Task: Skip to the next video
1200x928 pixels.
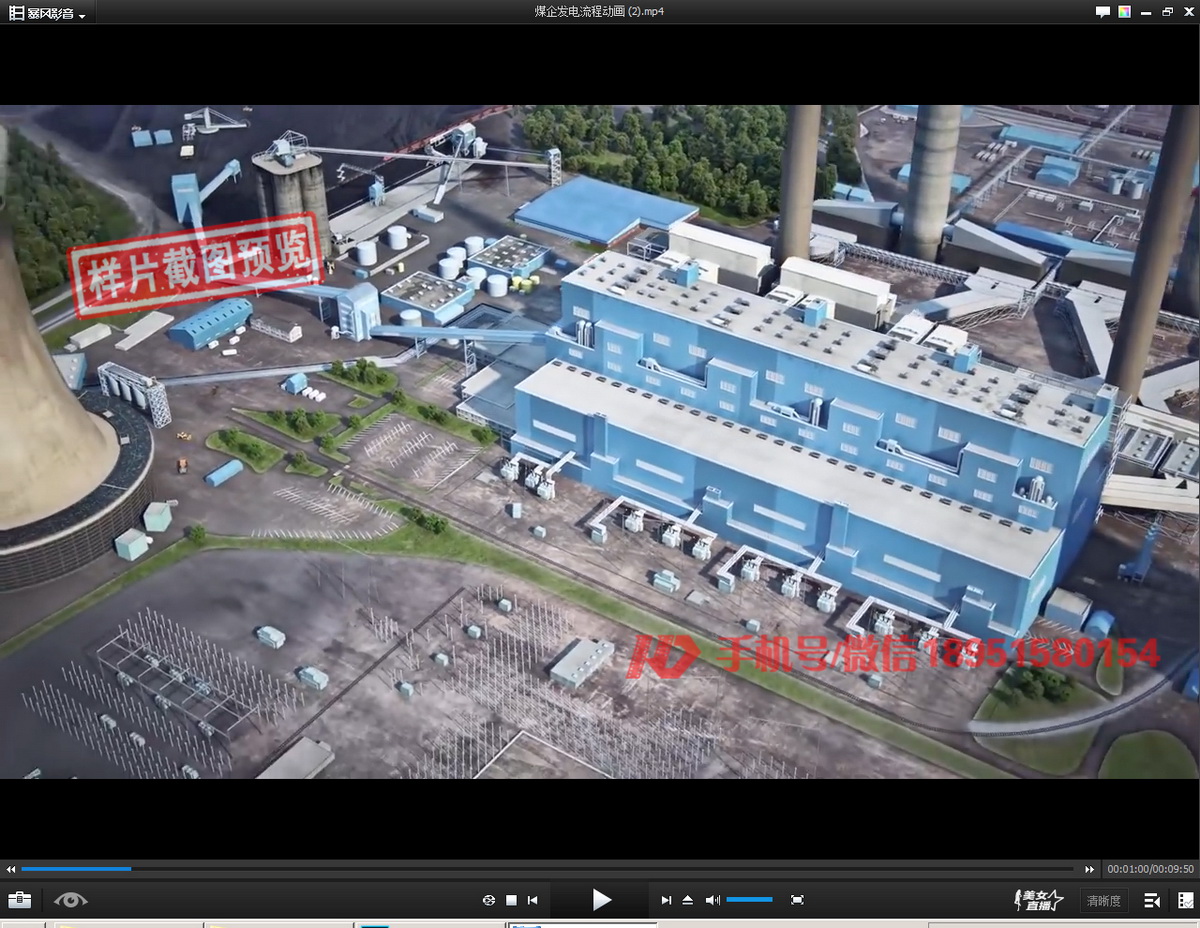Action: point(666,900)
